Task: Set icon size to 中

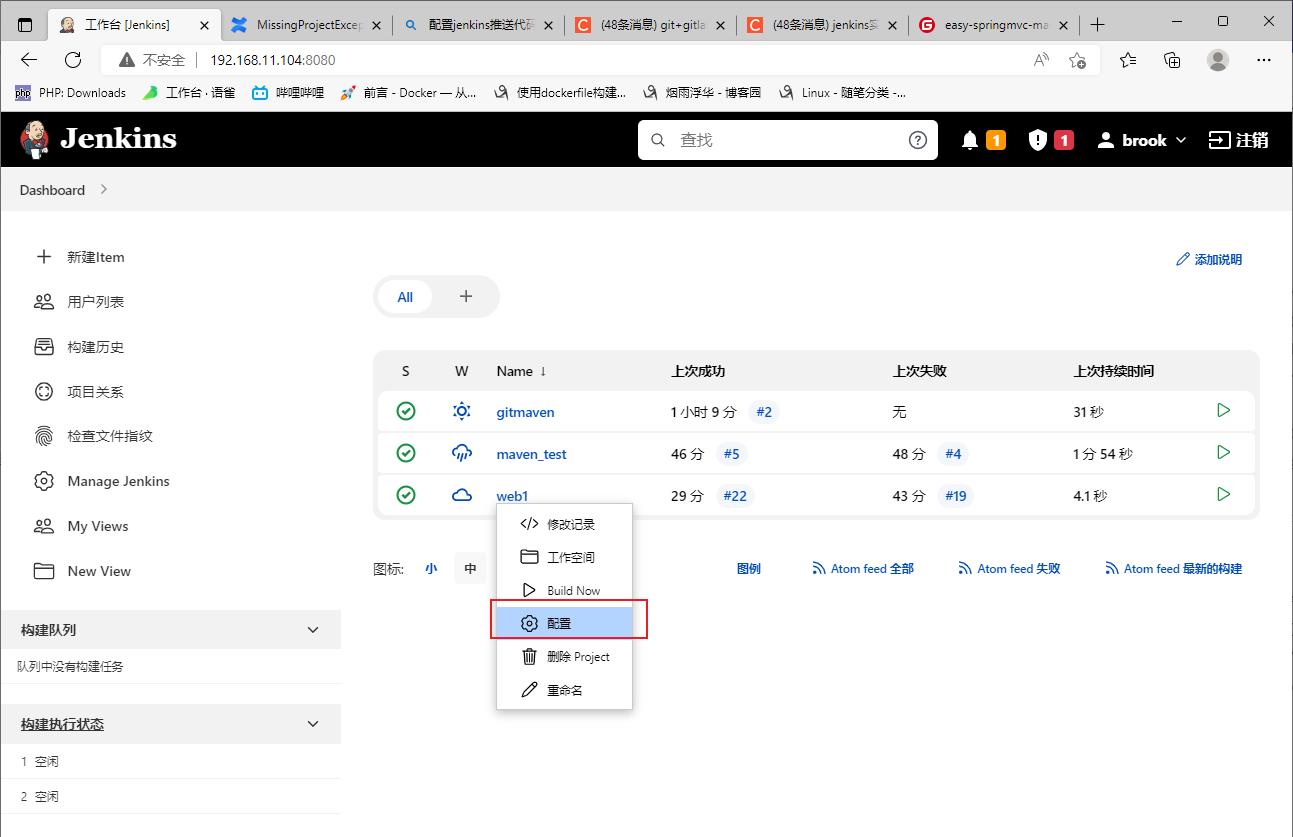Action: click(x=470, y=568)
